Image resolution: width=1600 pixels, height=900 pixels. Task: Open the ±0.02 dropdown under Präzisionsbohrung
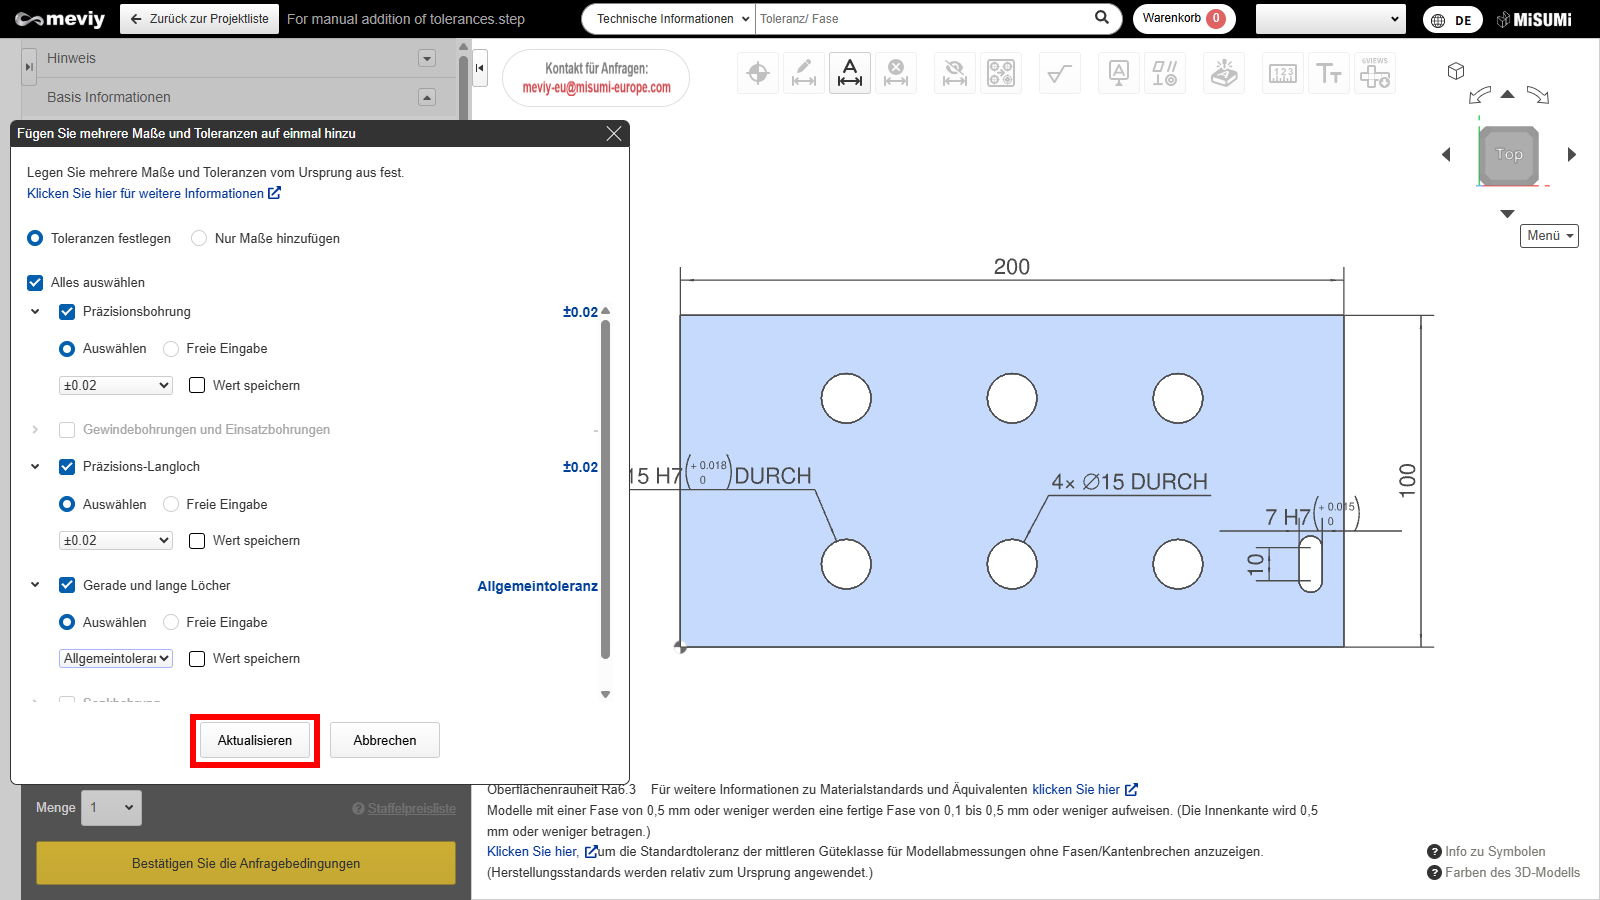pyautogui.click(x=116, y=385)
